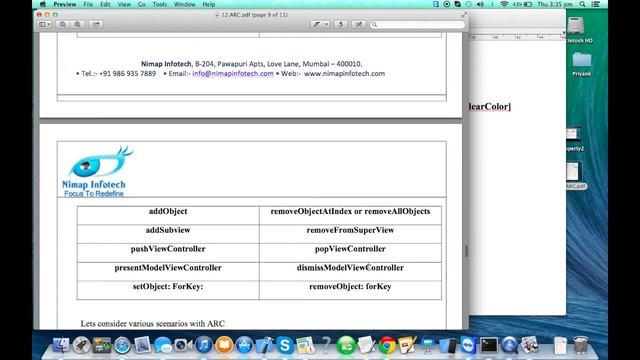Click the Preview search field
This screenshot has height=360, width=640.
pos(417,24)
